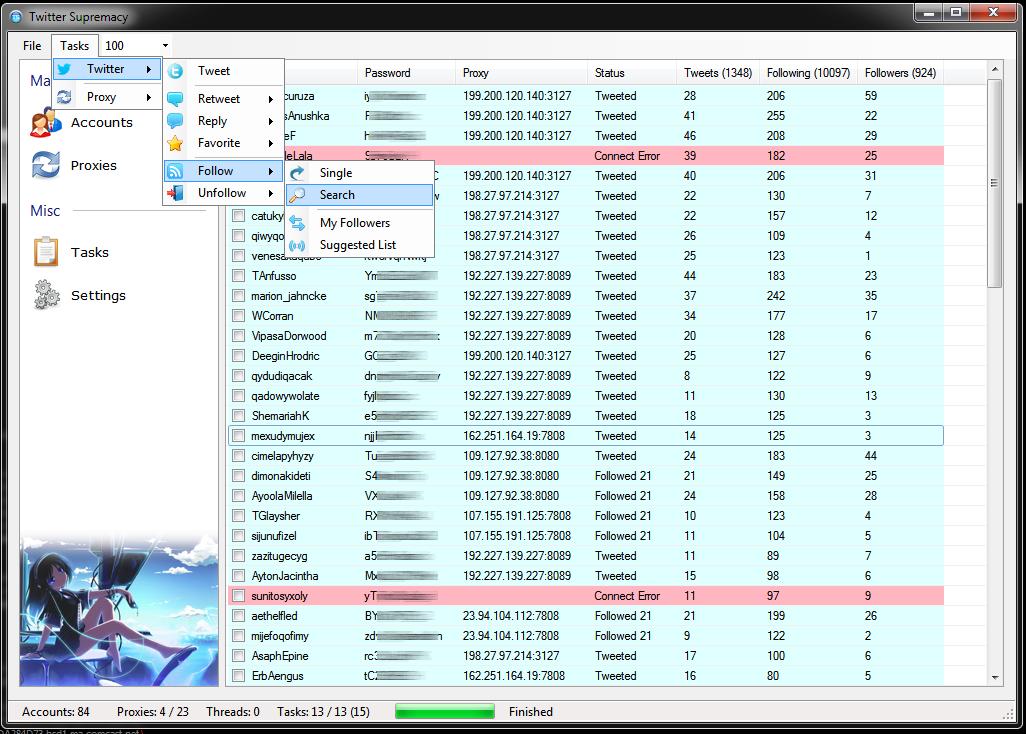Click the Reply speech bubble icon

pos(175,121)
